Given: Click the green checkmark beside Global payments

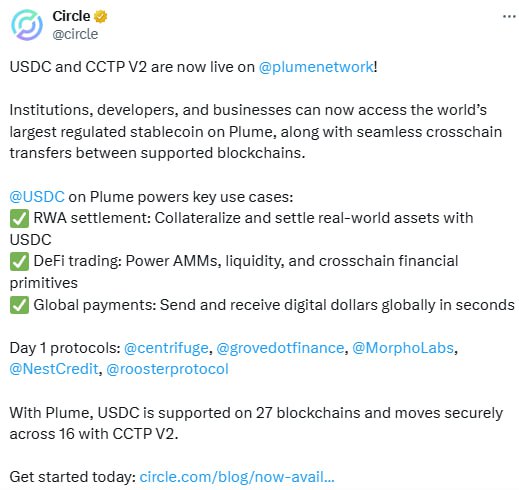Looking at the screenshot, I should (x=19, y=305).
